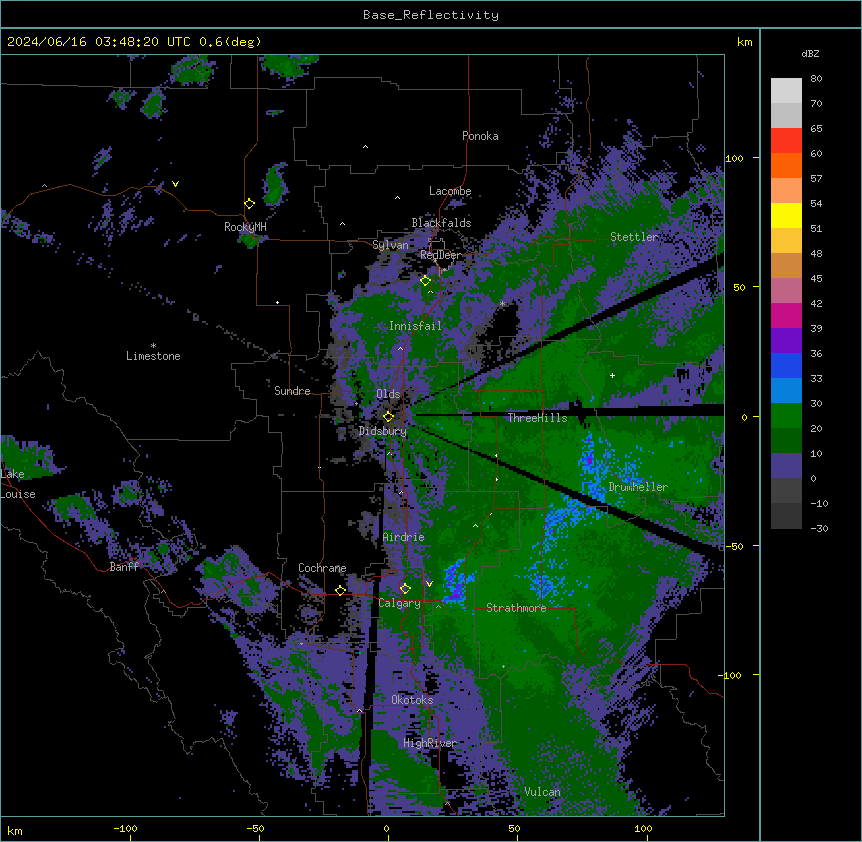Click the yellow diamond marker above Calgary
The width and height of the screenshot is (862, 842).
click(x=405, y=589)
